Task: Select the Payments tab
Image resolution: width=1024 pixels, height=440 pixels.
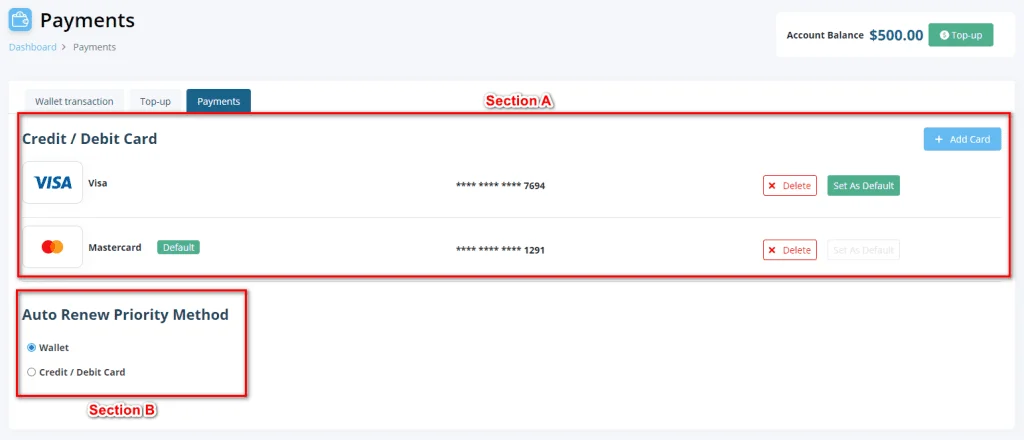Action: pyautogui.click(x=219, y=101)
